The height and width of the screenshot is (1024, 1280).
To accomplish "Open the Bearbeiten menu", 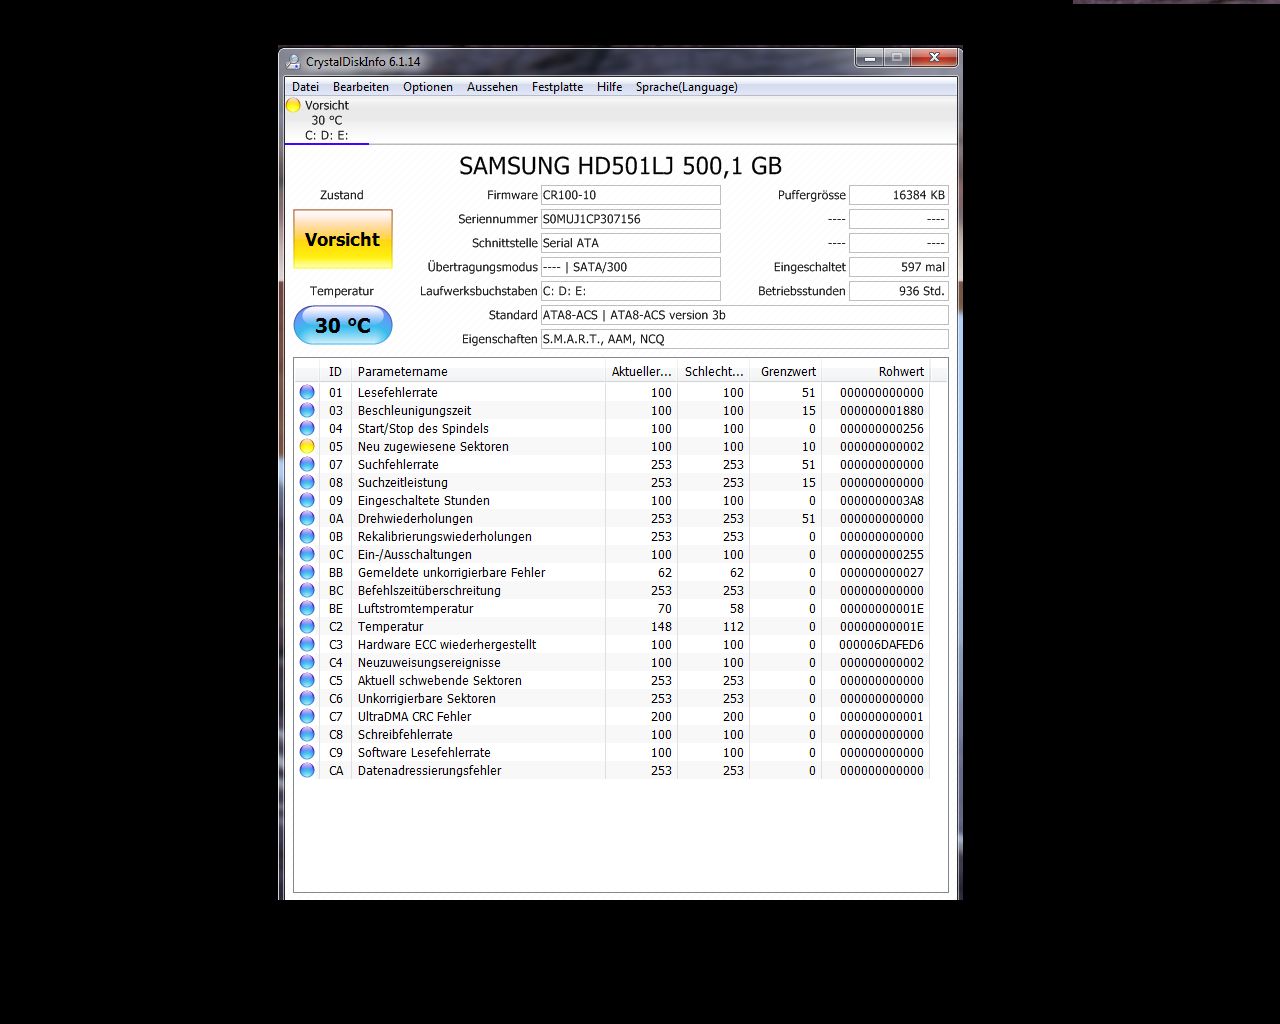I will (361, 87).
